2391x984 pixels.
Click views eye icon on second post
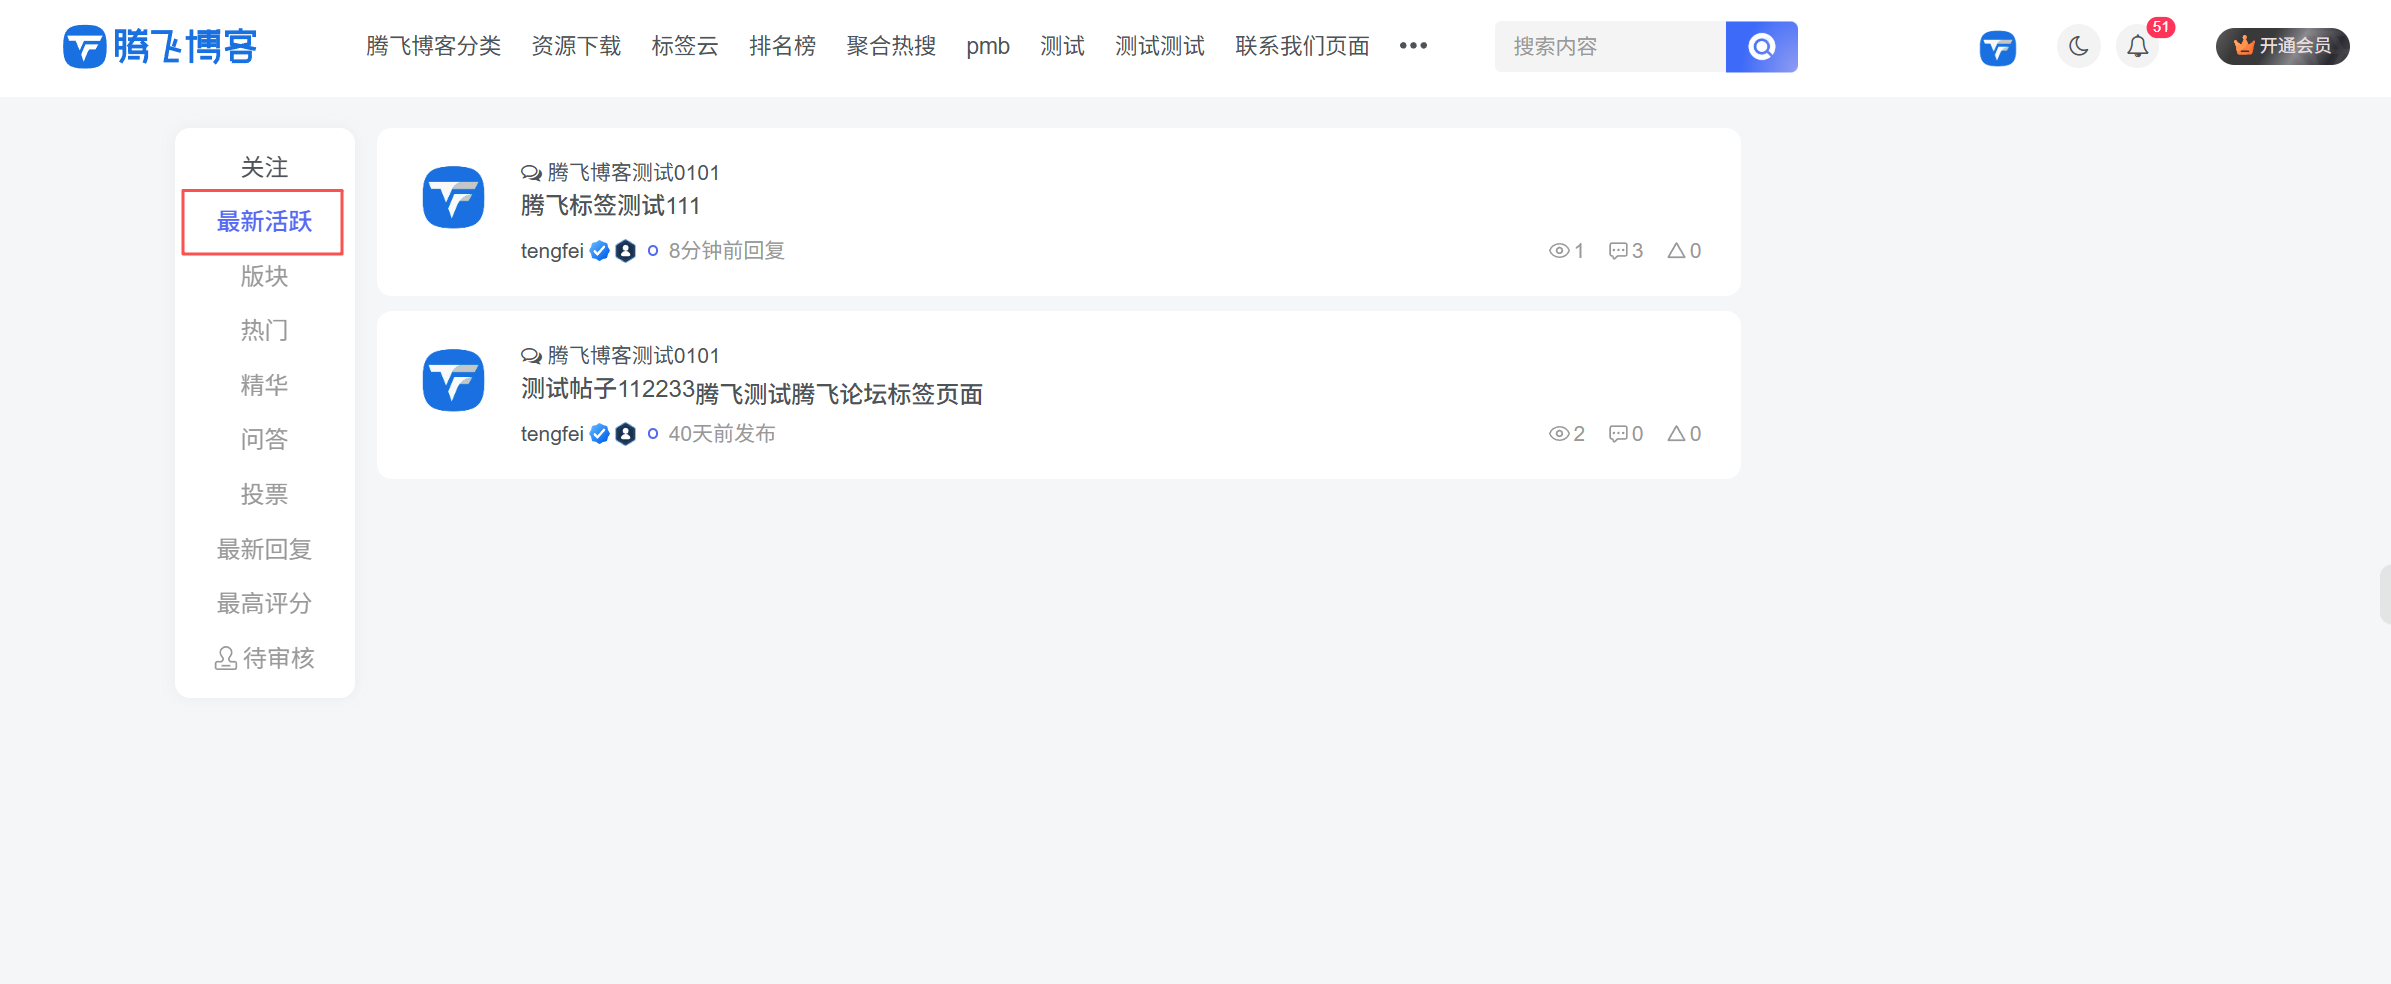pyautogui.click(x=1559, y=434)
